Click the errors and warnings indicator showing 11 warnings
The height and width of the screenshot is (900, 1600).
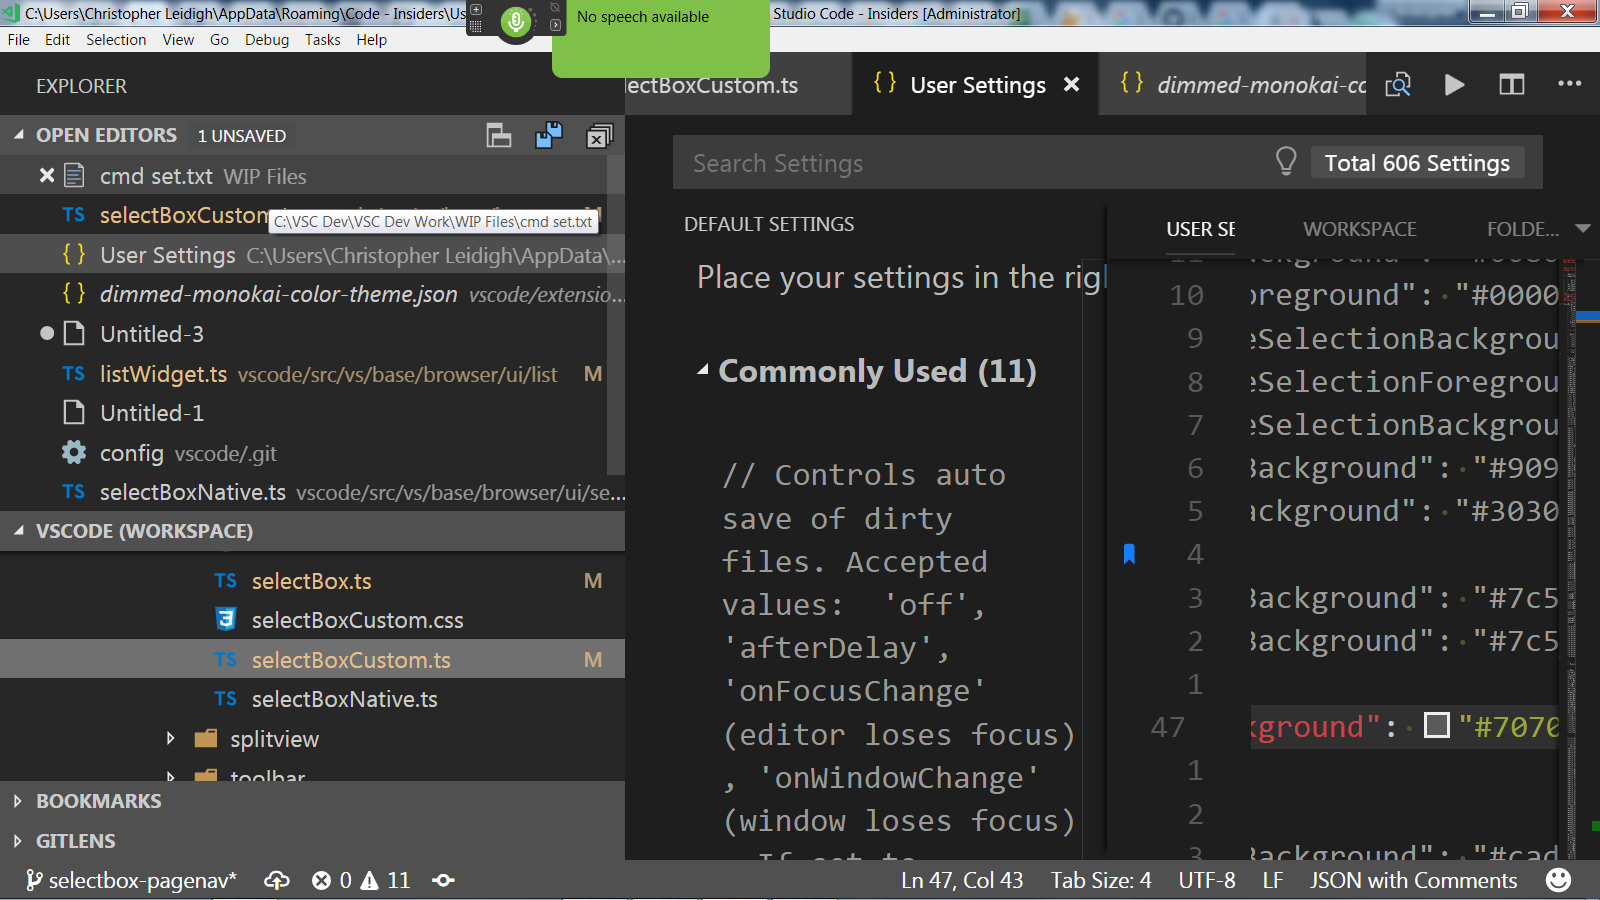[x=360, y=880]
